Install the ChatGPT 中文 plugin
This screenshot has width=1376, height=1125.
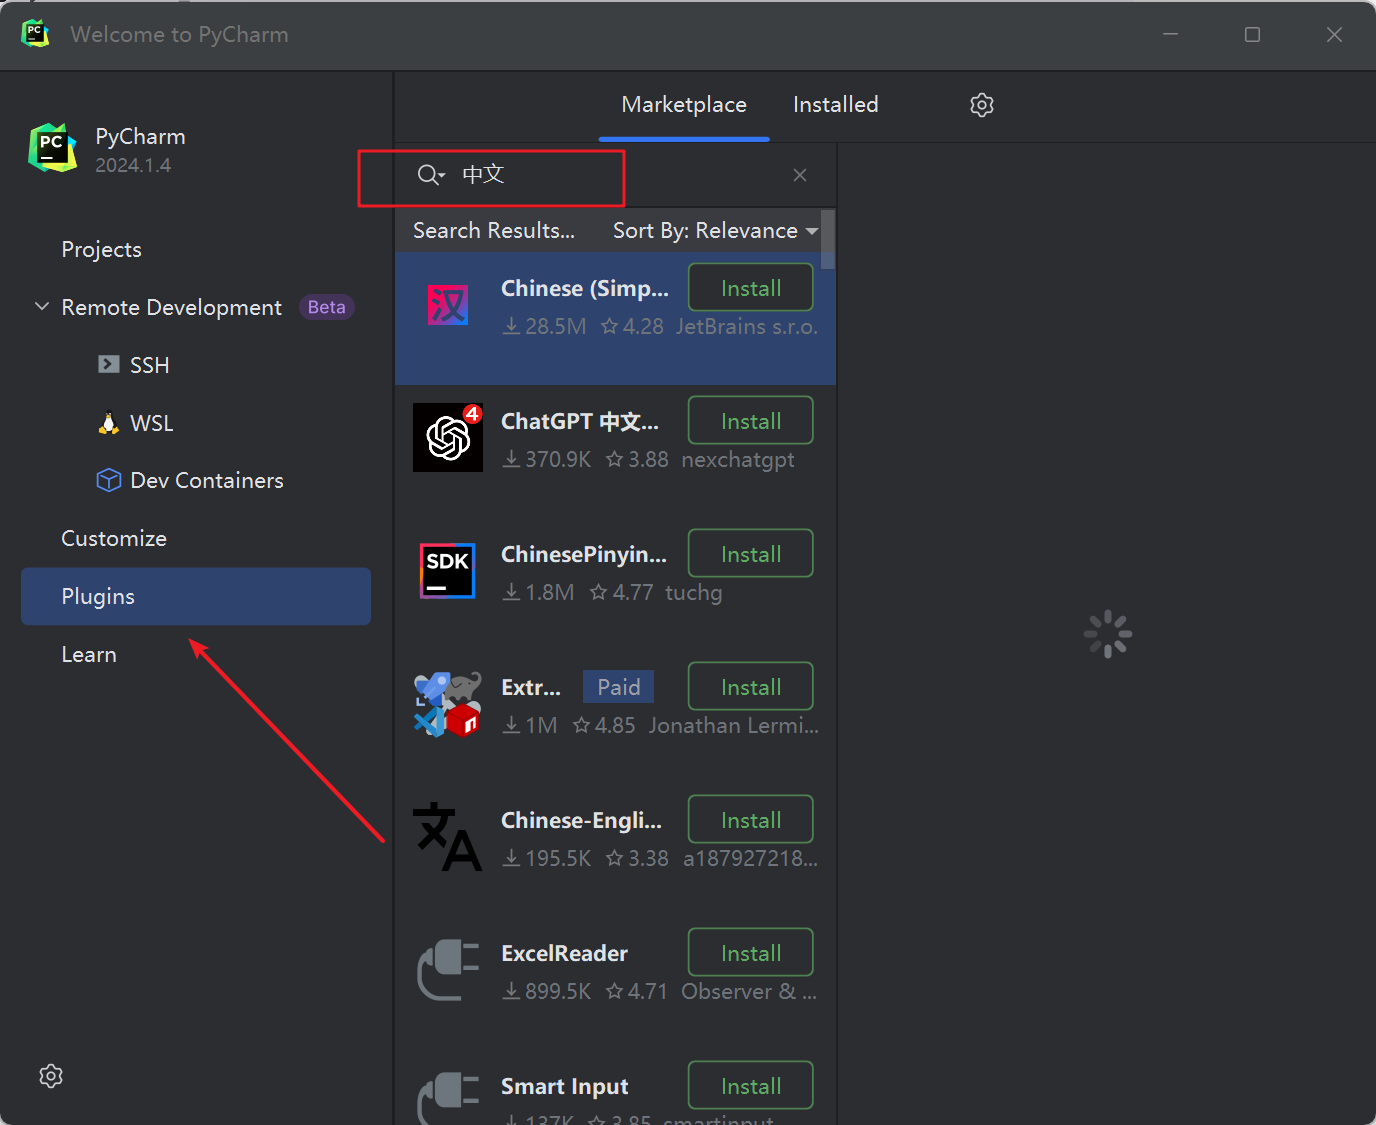751,421
